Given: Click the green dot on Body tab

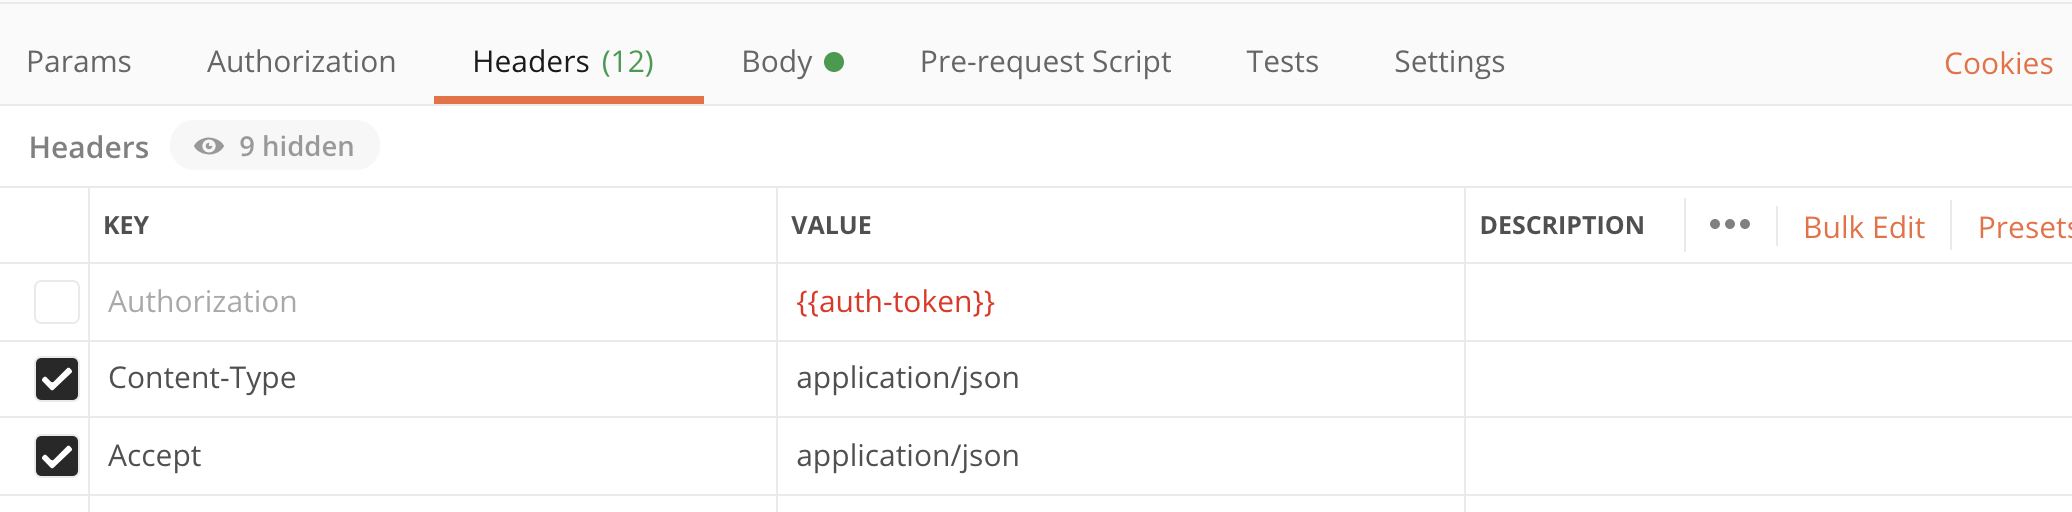Looking at the screenshot, I should click(834, 62).
